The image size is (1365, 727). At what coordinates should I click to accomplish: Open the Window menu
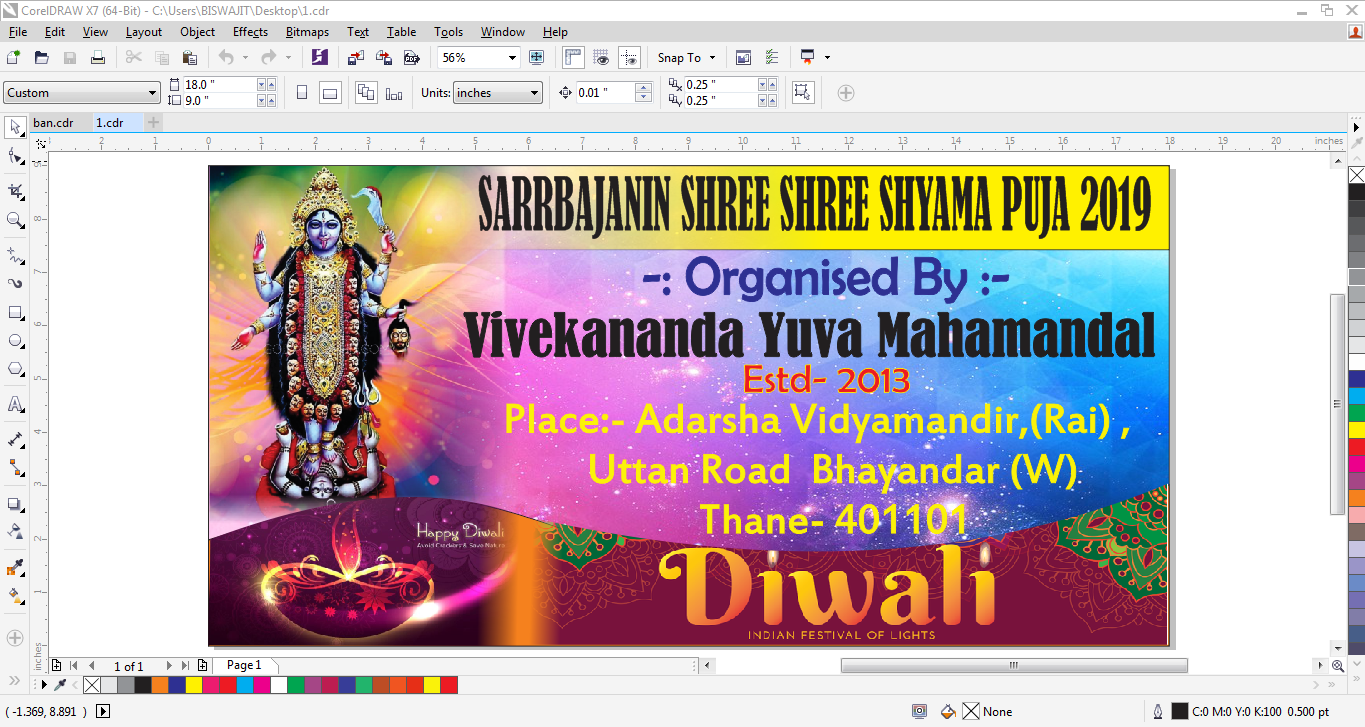(502, 32)
